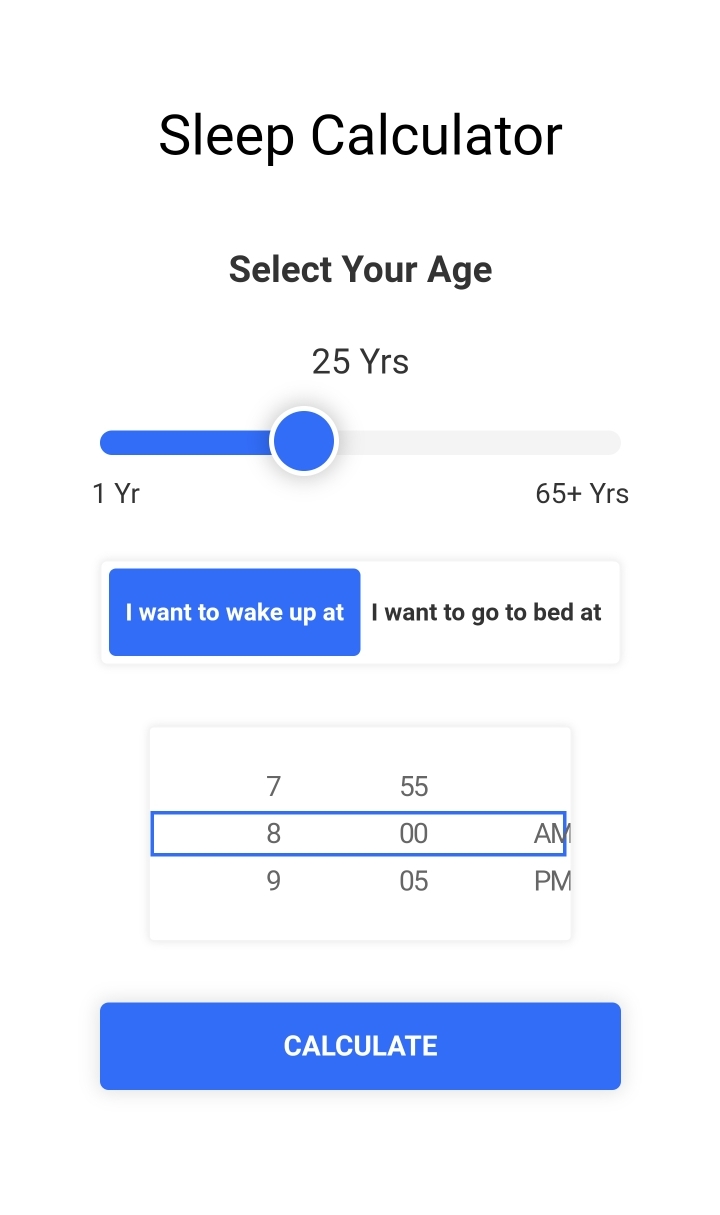Tap the selected hour 8 in the picker

click(273, 834)
